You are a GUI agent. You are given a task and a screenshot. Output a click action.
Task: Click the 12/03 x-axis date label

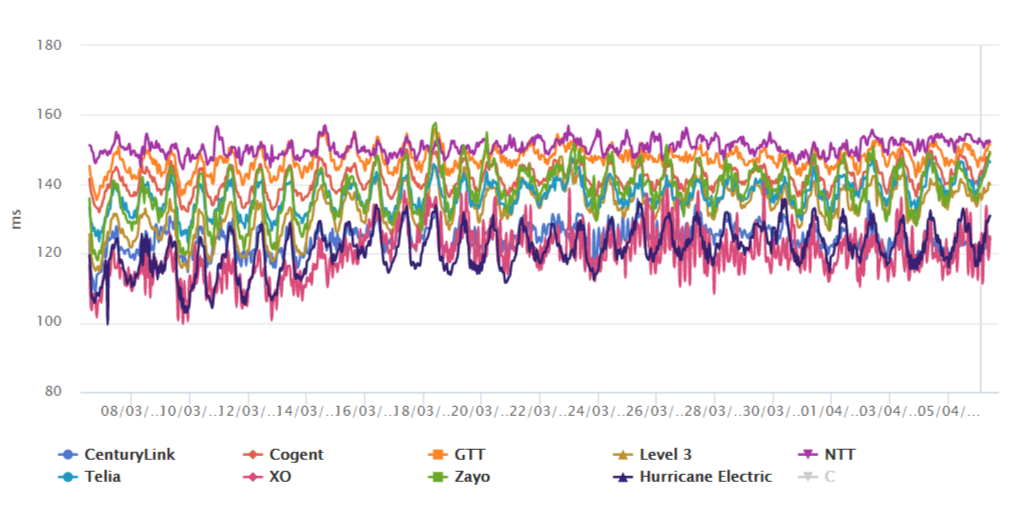pyautogui.click(x=246, y=411)
